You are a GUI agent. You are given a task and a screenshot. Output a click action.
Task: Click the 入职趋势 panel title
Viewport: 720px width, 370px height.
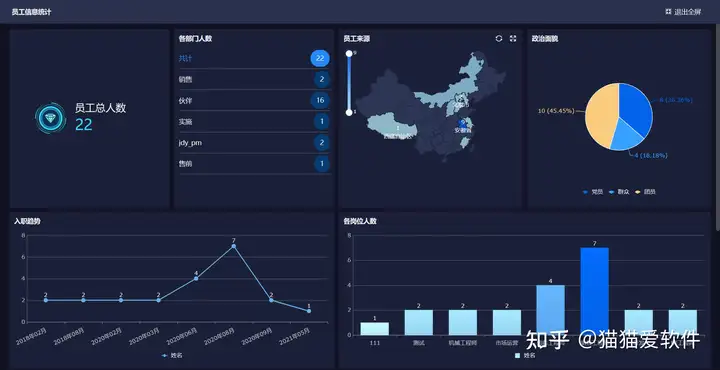click(x=27, y=221)
